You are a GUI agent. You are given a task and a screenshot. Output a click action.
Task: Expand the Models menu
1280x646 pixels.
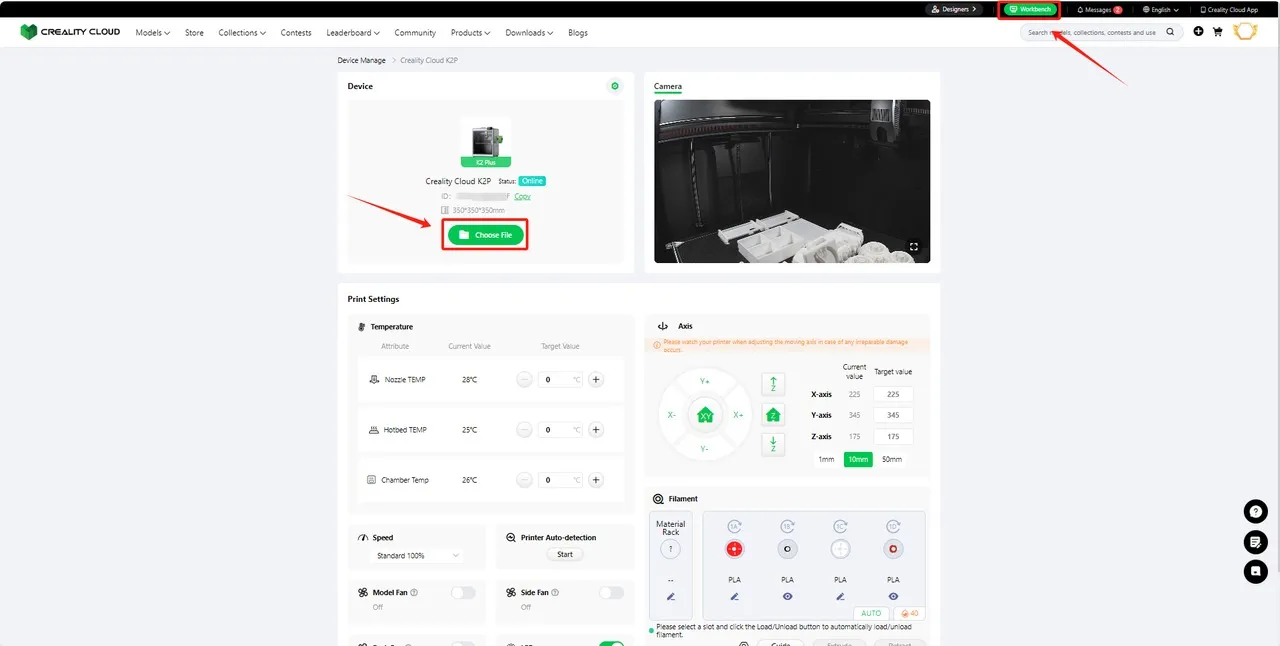pyautogui.click(x=152, y=33)
